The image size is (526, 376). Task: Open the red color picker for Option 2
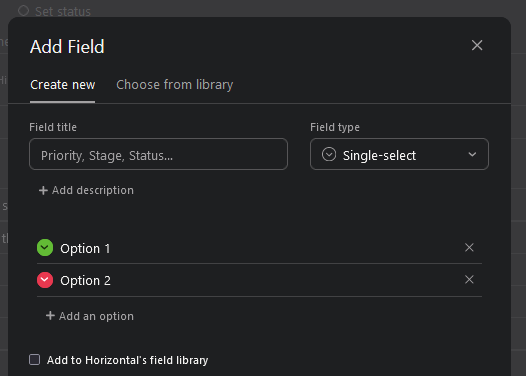tap(45, 280)
